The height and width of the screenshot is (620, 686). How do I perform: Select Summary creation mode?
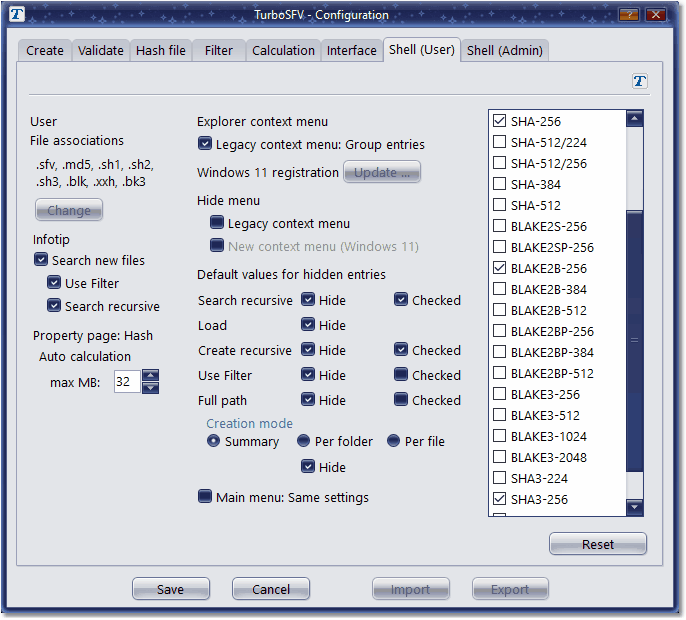click(214, 441)
